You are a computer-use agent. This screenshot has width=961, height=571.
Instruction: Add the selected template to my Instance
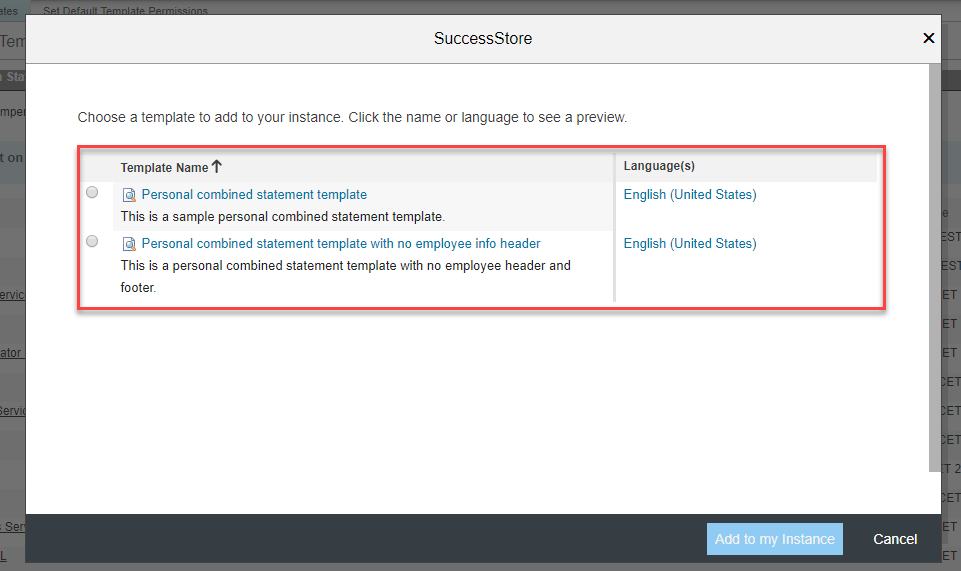click(x=775, y=539)
